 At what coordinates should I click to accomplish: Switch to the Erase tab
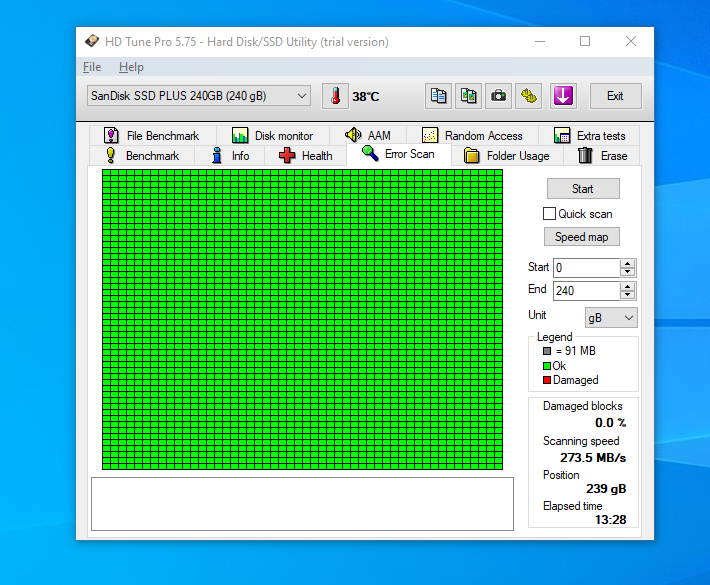602,156
